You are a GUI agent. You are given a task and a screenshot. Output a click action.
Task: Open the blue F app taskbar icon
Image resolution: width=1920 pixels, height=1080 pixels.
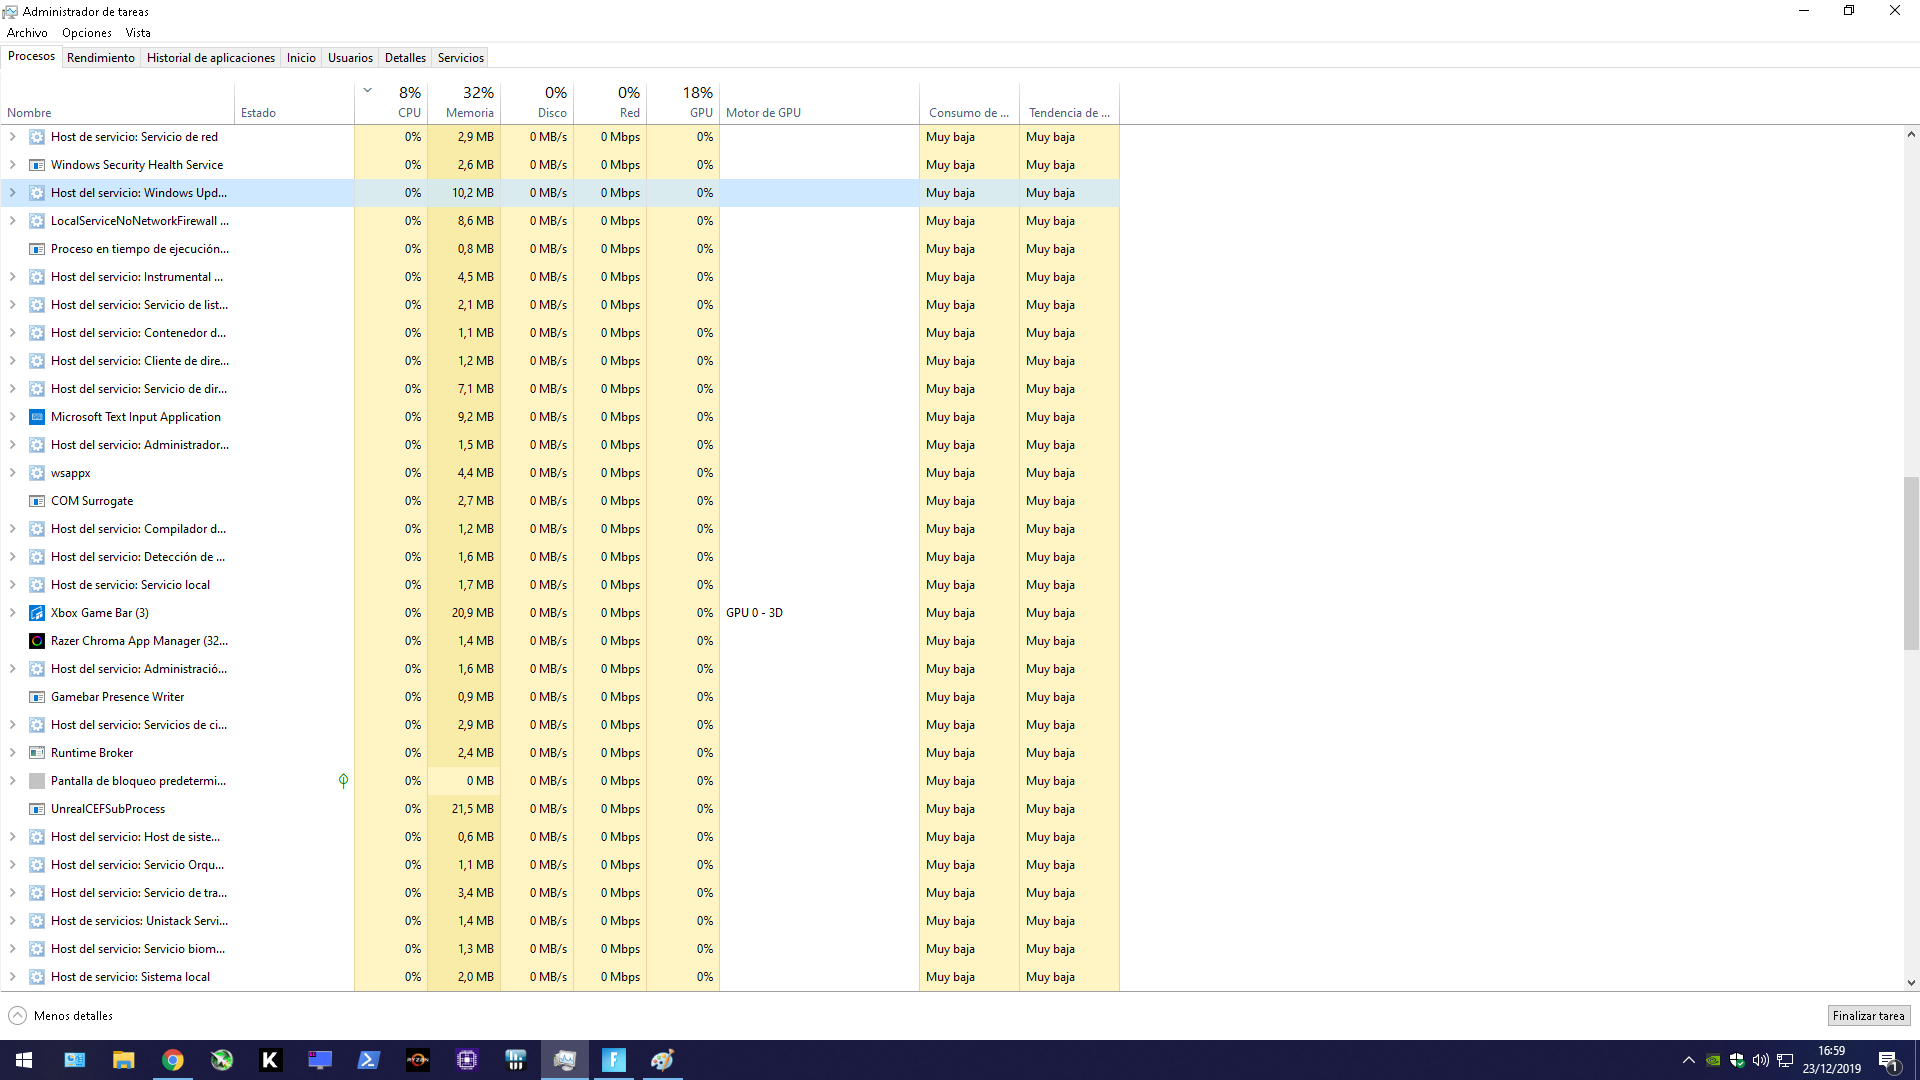coord(614,1060)
